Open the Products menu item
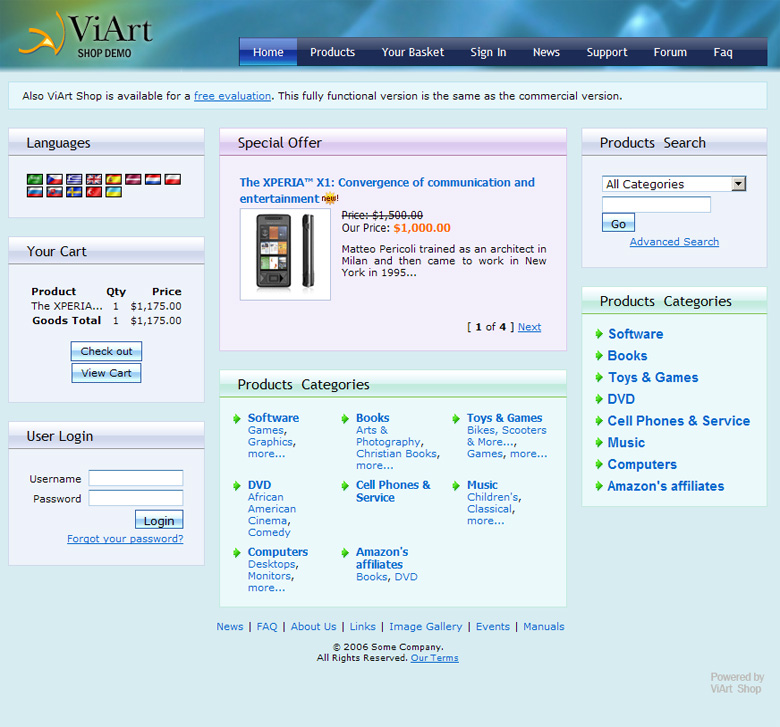 [x=332, y=52]
